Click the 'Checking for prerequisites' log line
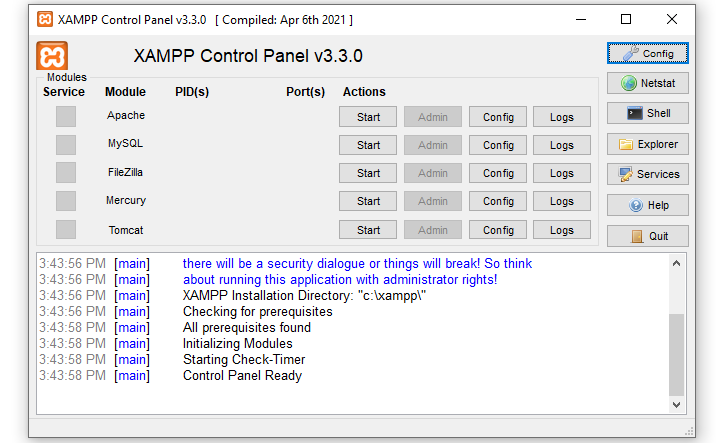The width and height of the screenshot is (716, 443). (x=258, y=311)
